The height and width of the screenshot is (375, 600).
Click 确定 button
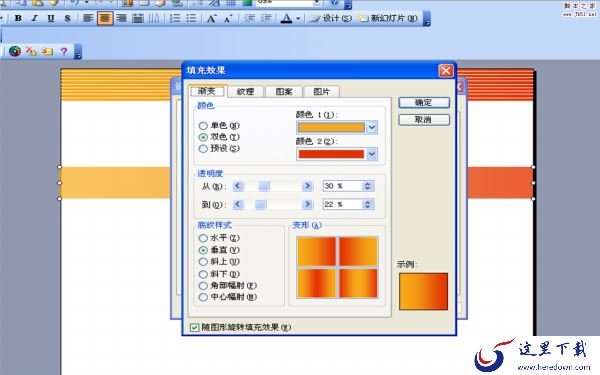coord(424,103)
